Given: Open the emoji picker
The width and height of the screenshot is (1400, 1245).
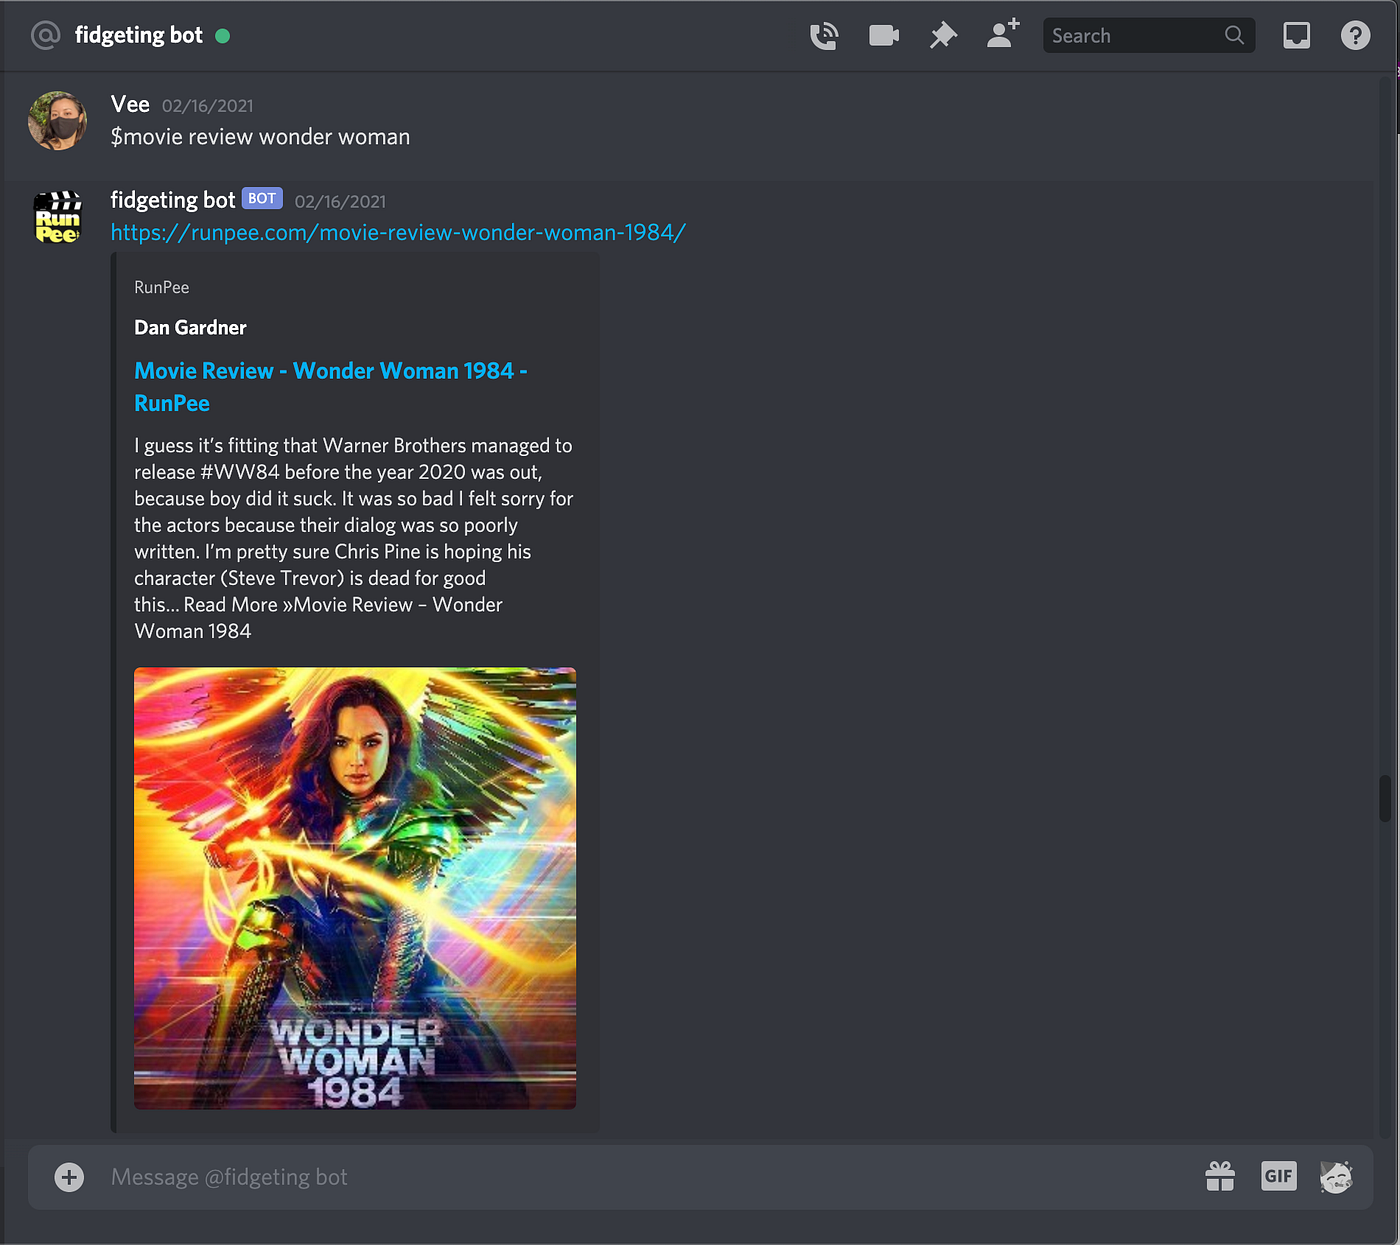Looking at the screenshot, I should tap(1337, 1177).
